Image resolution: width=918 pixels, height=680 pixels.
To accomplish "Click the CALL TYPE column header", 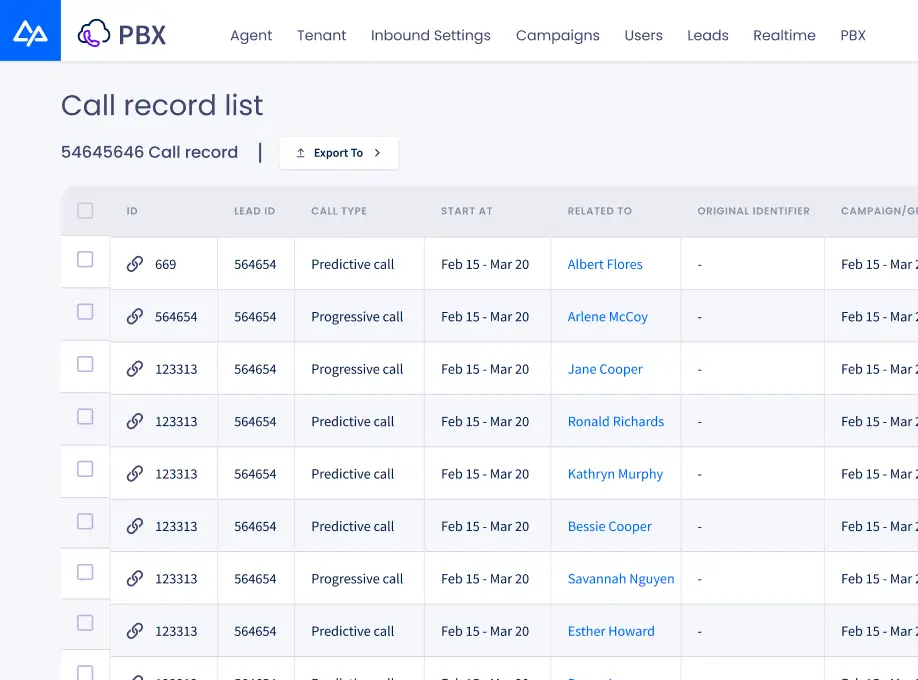I will (339, 211).
